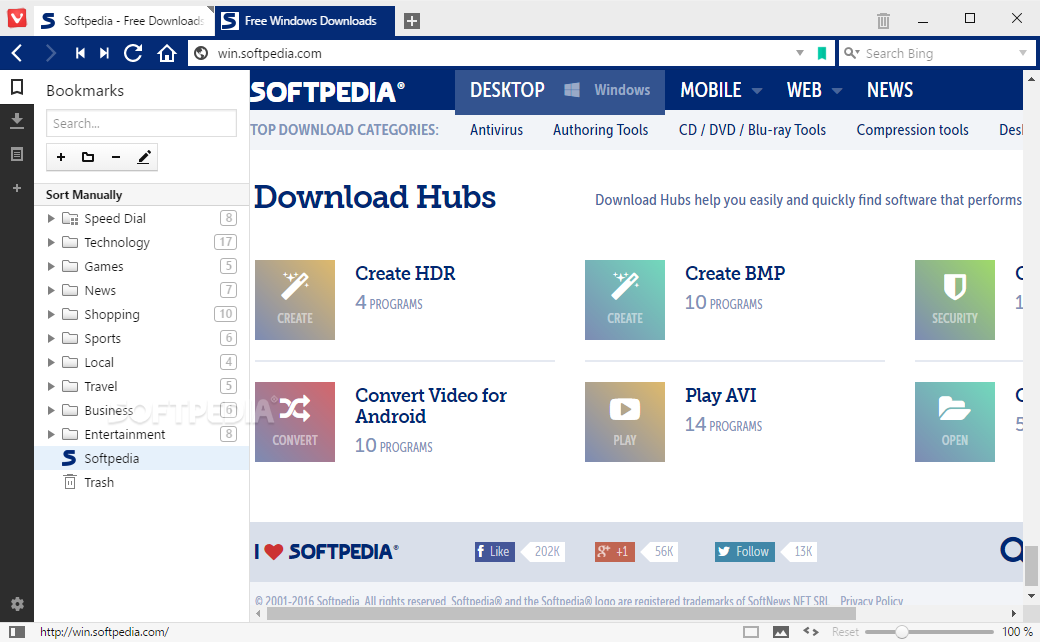Go forward with the forward arrow
This screenshot has height=642, width=1040.
[50, 53]
